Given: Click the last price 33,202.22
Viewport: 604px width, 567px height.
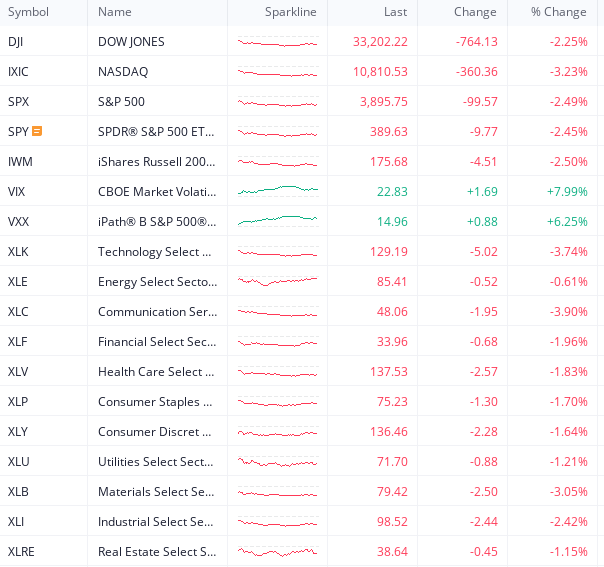Looking at the screenshot, I should 380,42.
